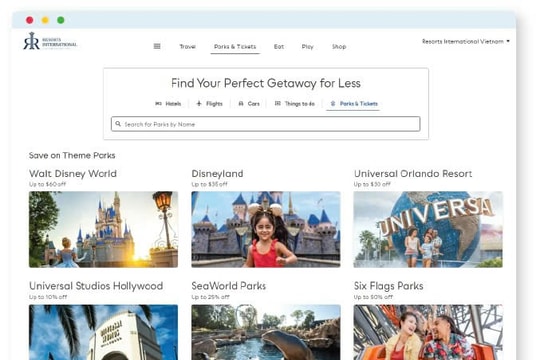Open the SeaWorld Parks heading link
Image resolution: width=540 pixels, height=360 pixels.
pos(229,286)
